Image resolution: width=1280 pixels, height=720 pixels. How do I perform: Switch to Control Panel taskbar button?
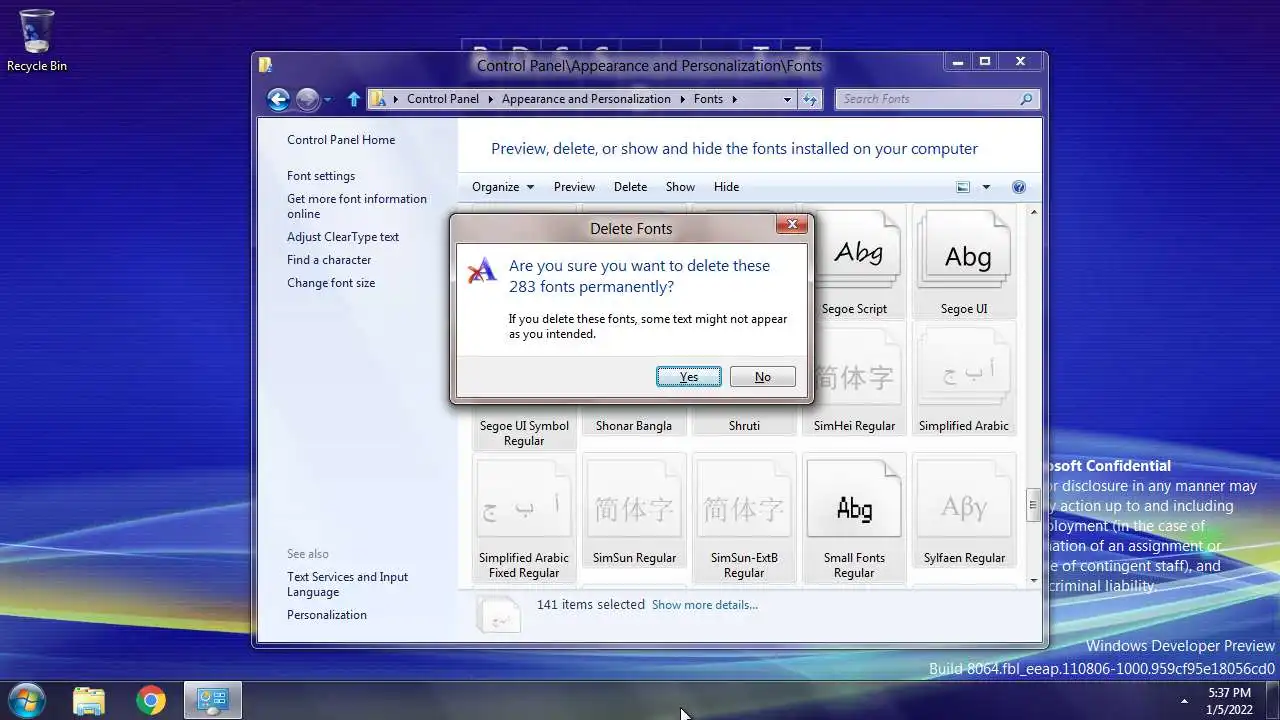(212, 700)
